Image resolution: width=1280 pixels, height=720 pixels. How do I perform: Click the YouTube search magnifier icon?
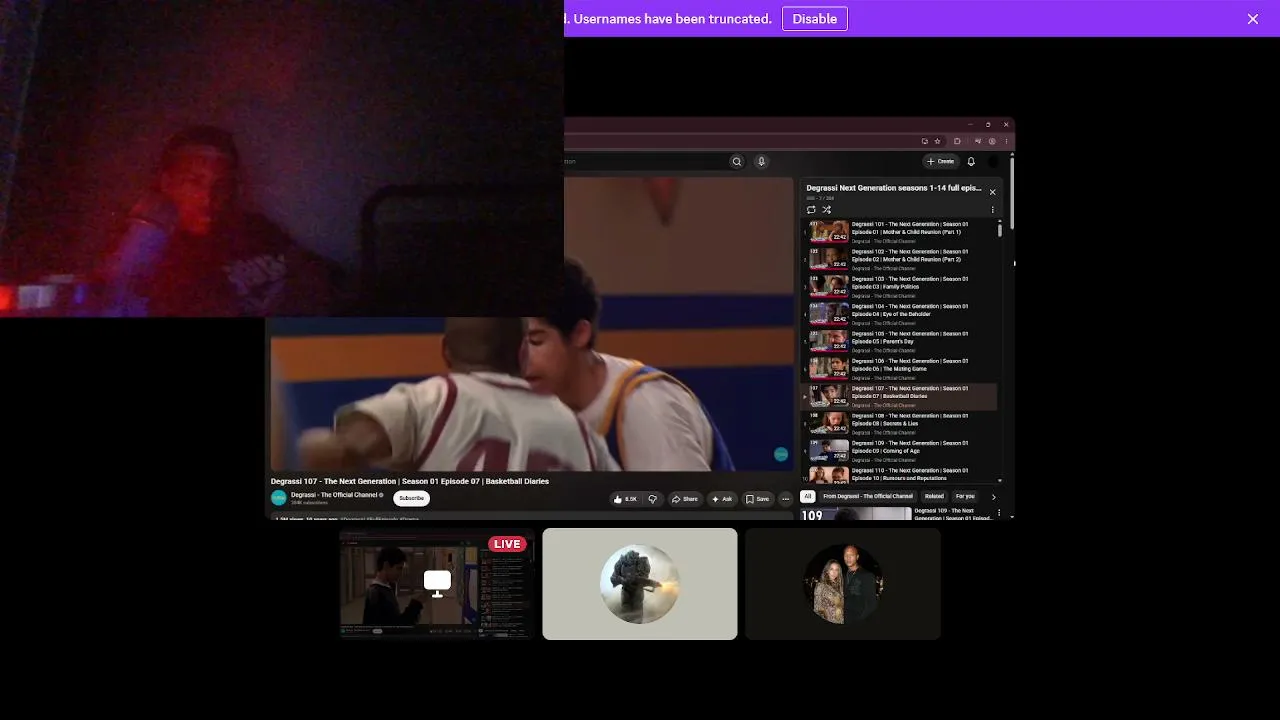[737, 161]
